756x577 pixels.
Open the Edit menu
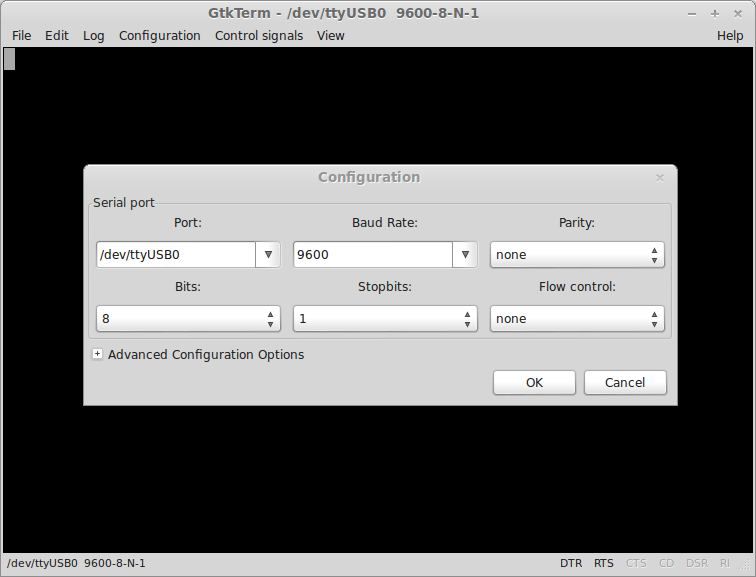pyautogui.click(x=57, y=36)
